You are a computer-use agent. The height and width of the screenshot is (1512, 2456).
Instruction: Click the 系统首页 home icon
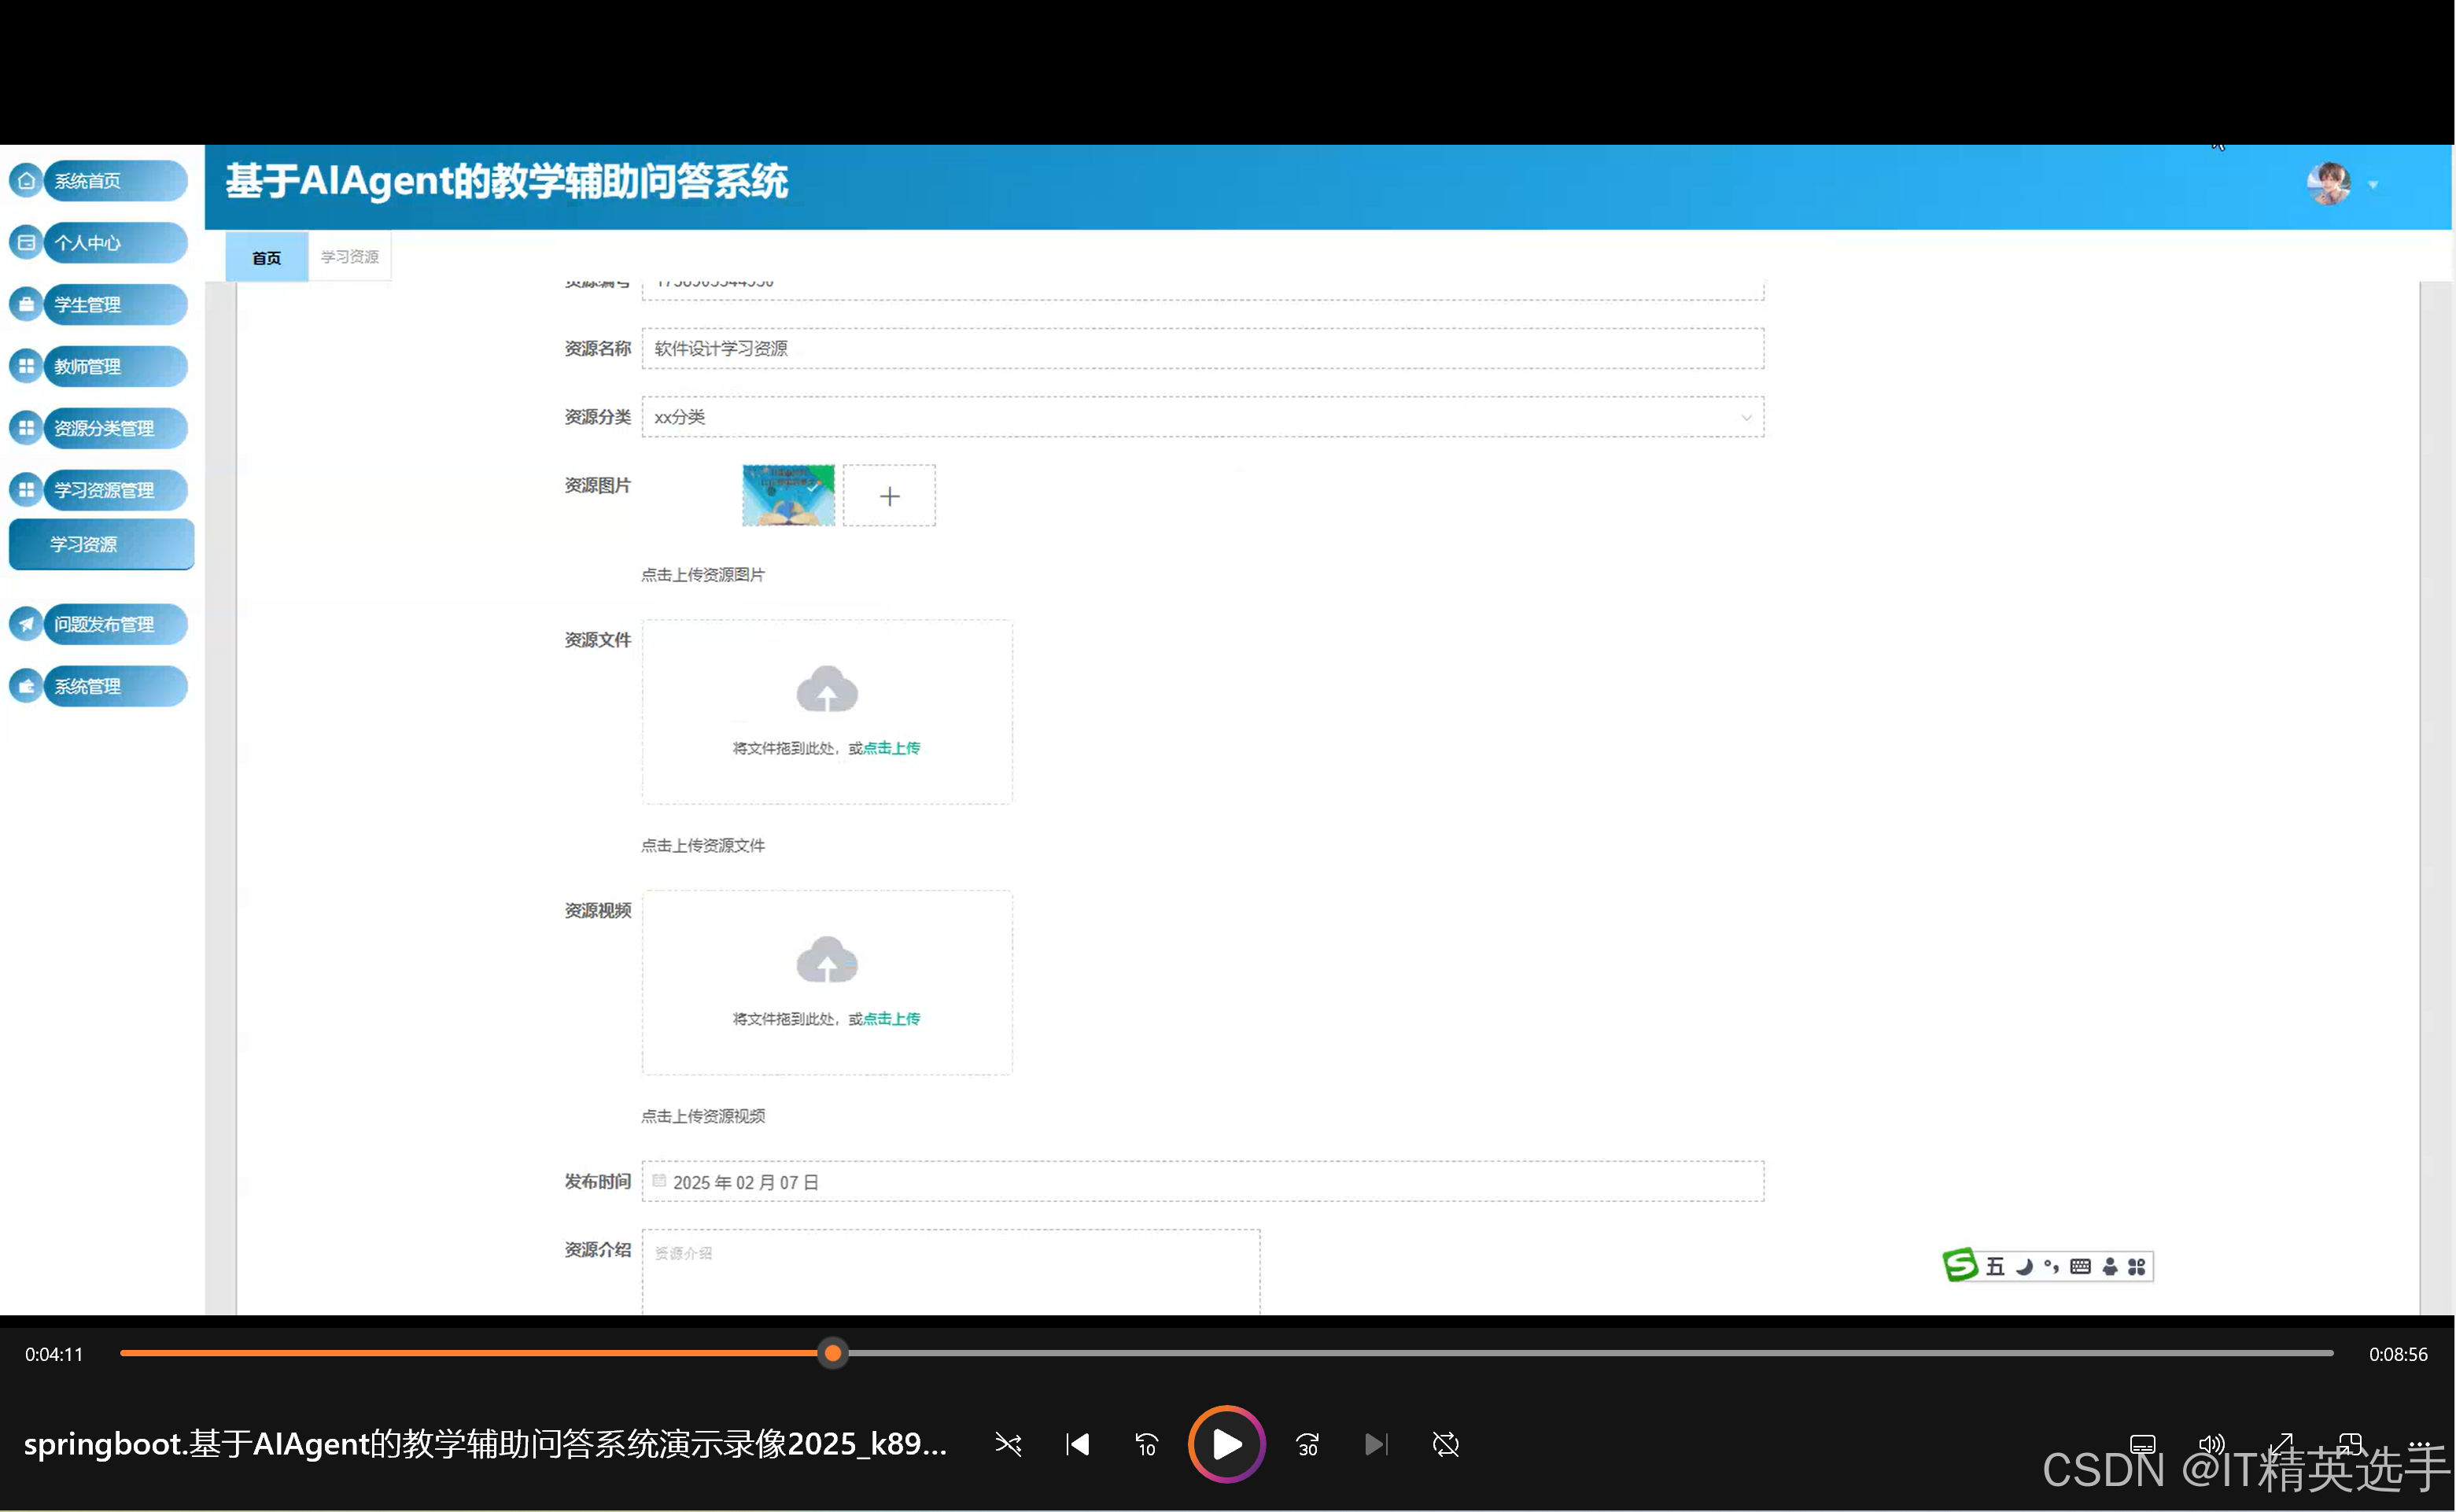pyautogui.click(x=26, y=181)
